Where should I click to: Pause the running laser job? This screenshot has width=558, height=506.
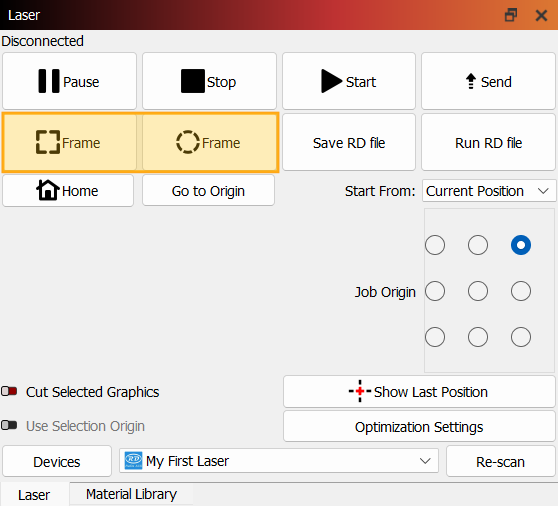click(x=69, y=81)
